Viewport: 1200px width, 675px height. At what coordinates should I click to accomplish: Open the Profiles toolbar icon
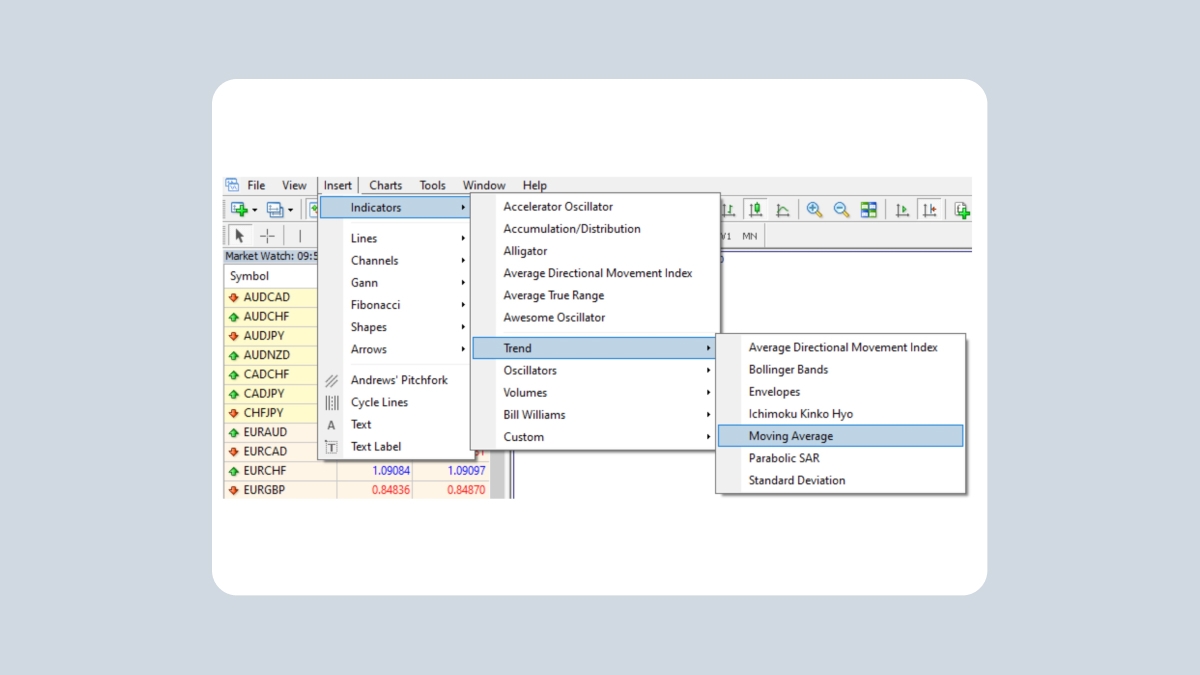pyautogui.click(x=274, y=209)
